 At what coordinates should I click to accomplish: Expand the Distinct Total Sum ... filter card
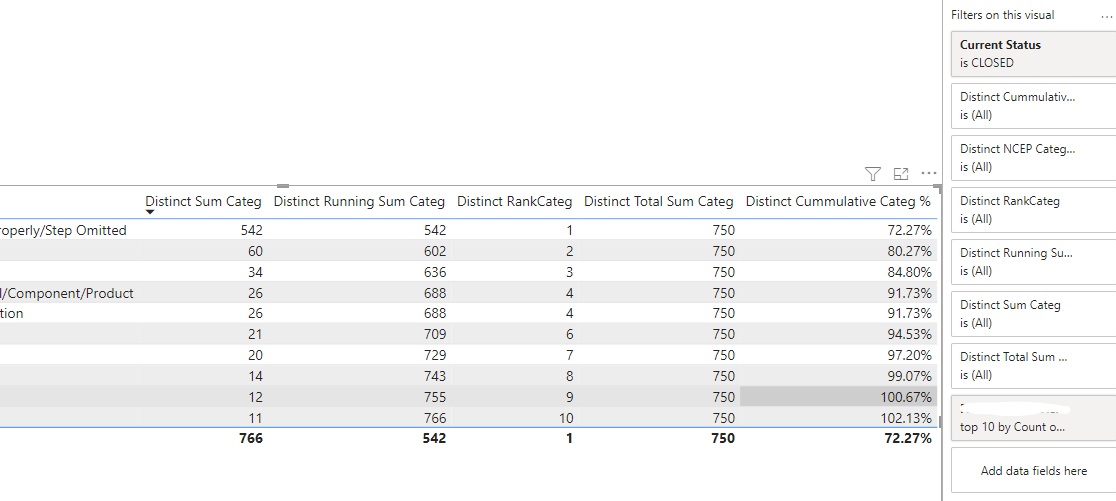[1034, 366]
